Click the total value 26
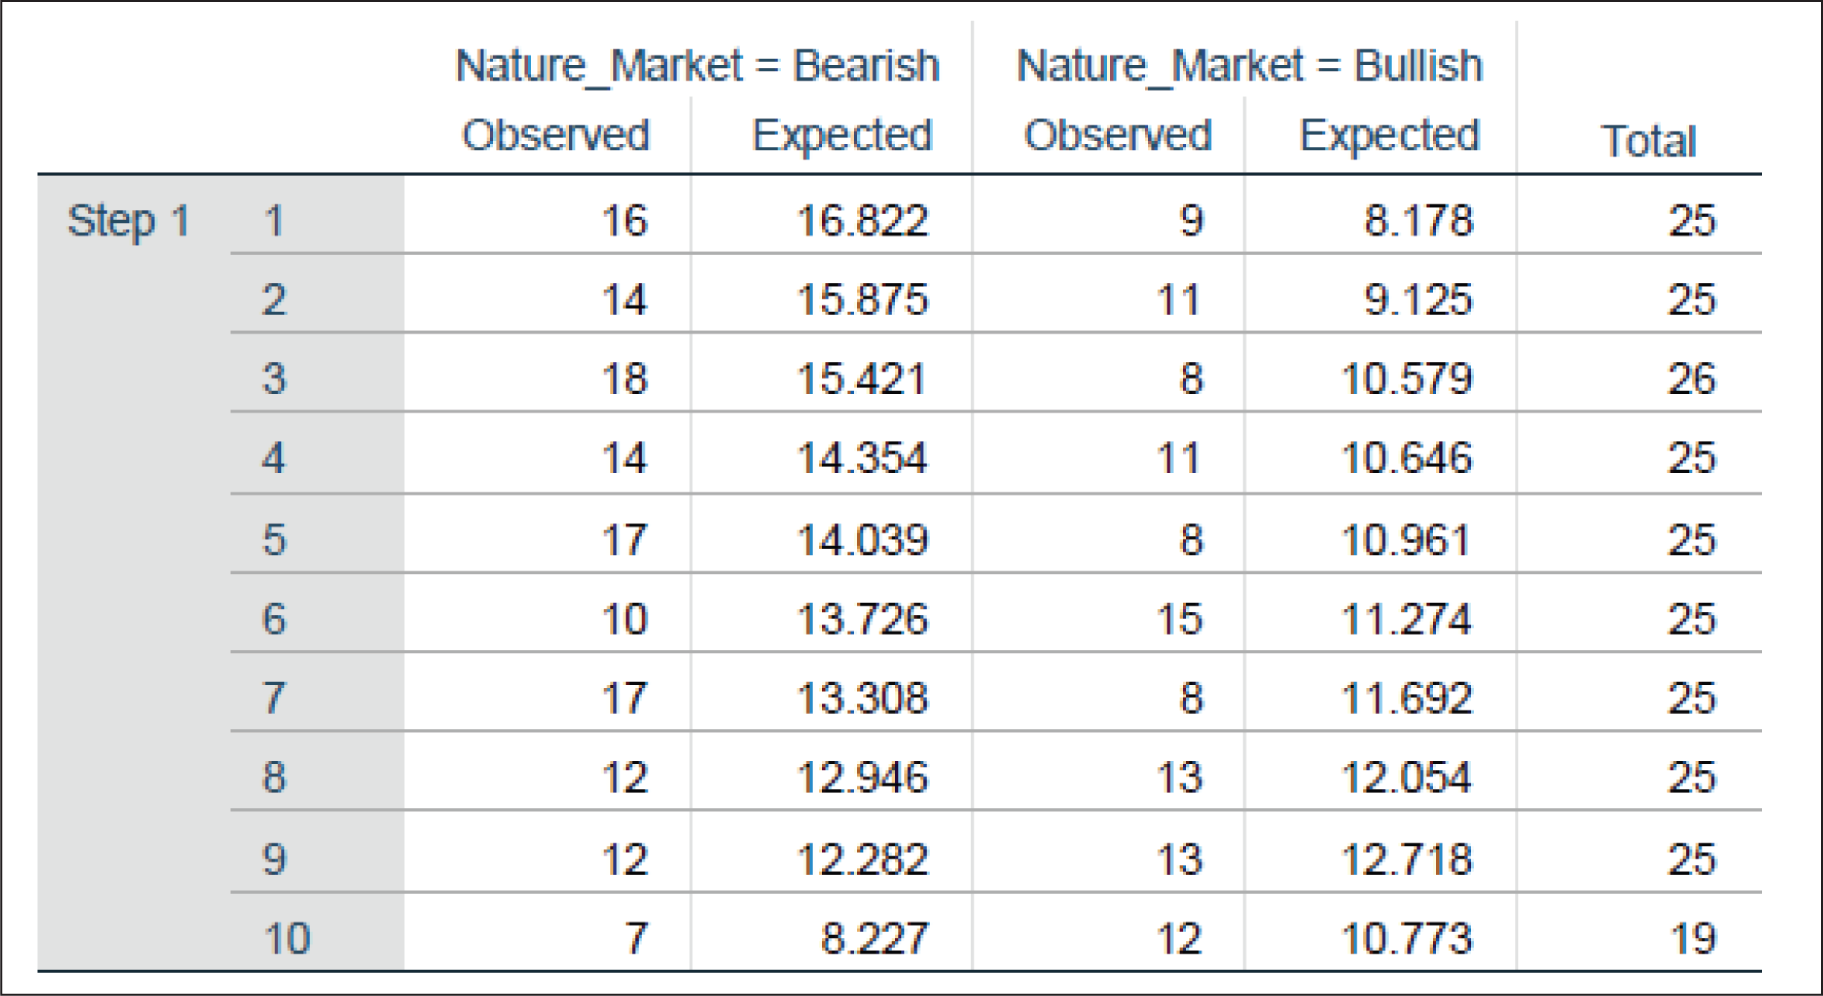The width and height of the screenshot is (1823, 996). pyautogui.click(x=1691, y=378)
